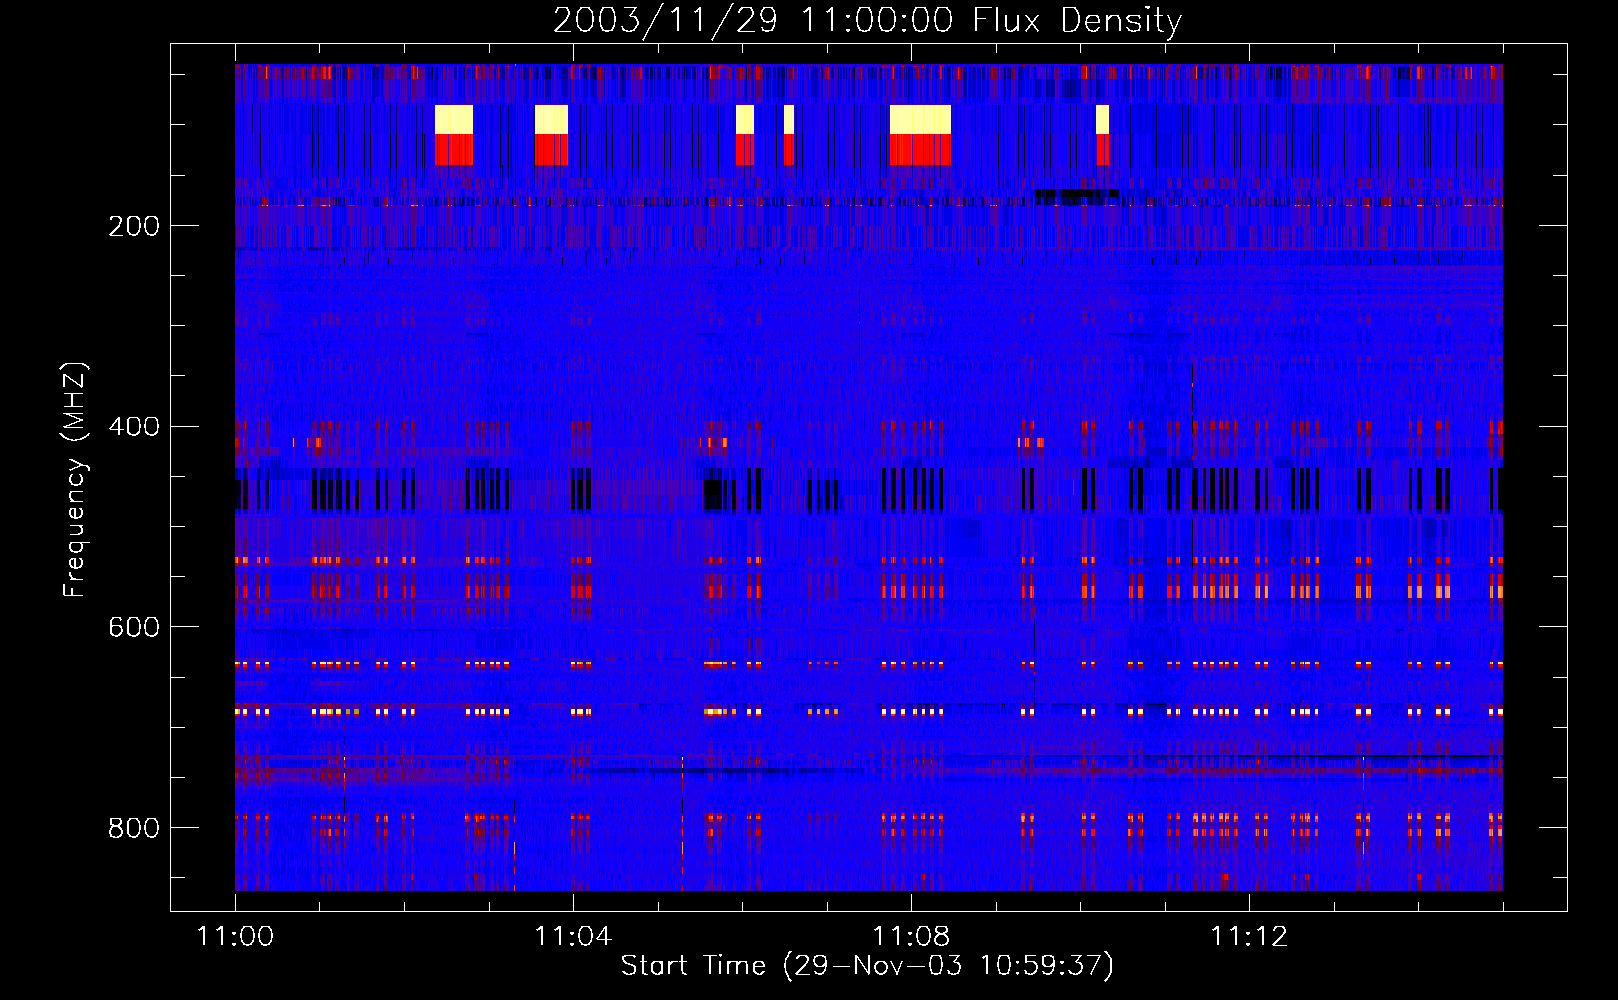Click the '11:08' time tick label
The width and height of the screenshot is (1618, 1000).
point(911,937)
